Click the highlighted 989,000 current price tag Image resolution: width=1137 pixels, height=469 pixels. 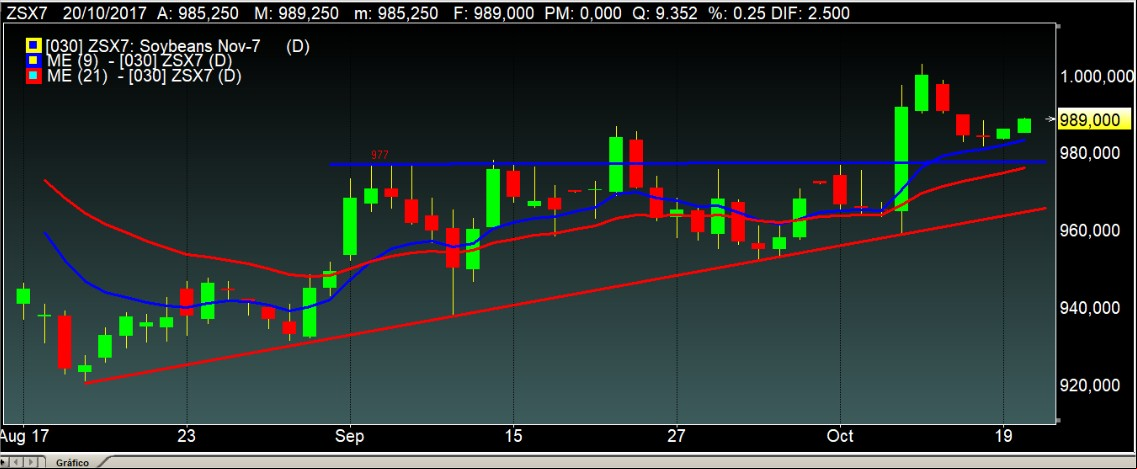(1094, 120)
